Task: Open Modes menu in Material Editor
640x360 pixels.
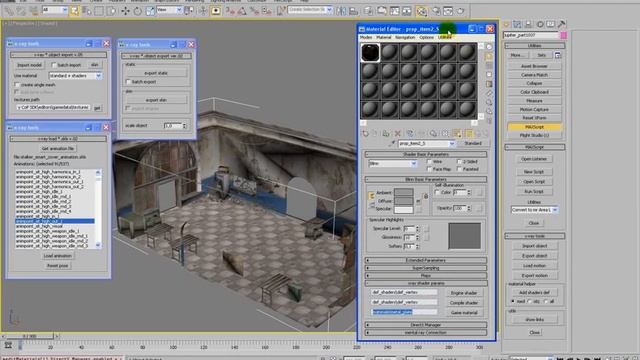Action: click(x=366, y=37)
